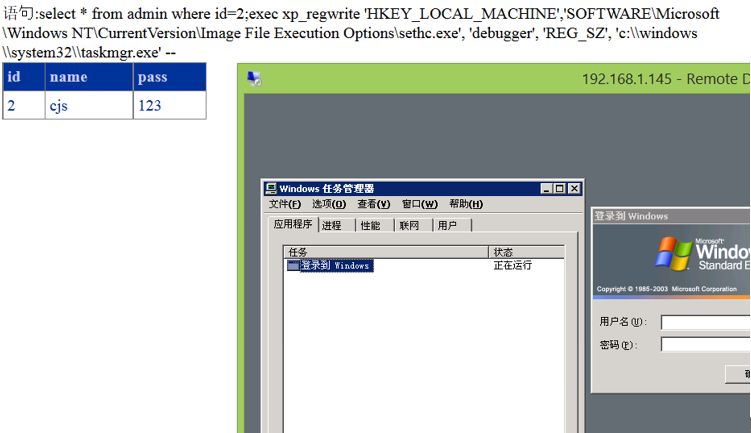This screenshot has width=751, height=433.
Task: Click the 密码(P) input field
Action: (x=705, y=344)
